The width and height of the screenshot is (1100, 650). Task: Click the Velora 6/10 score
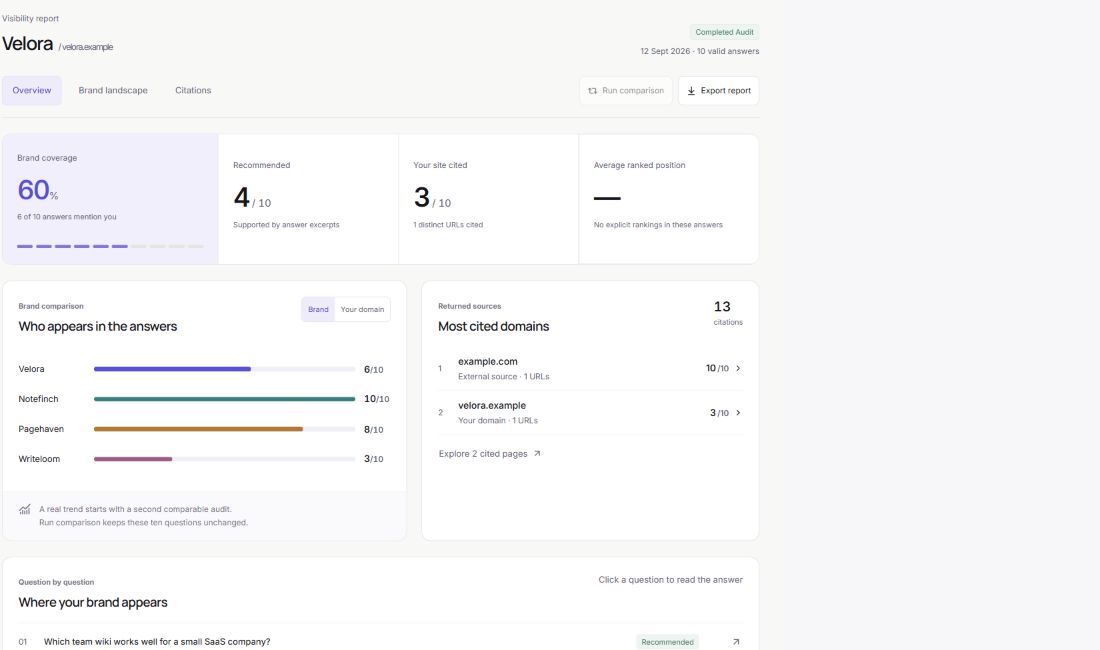pyautogui.click(x=373, y=370)
